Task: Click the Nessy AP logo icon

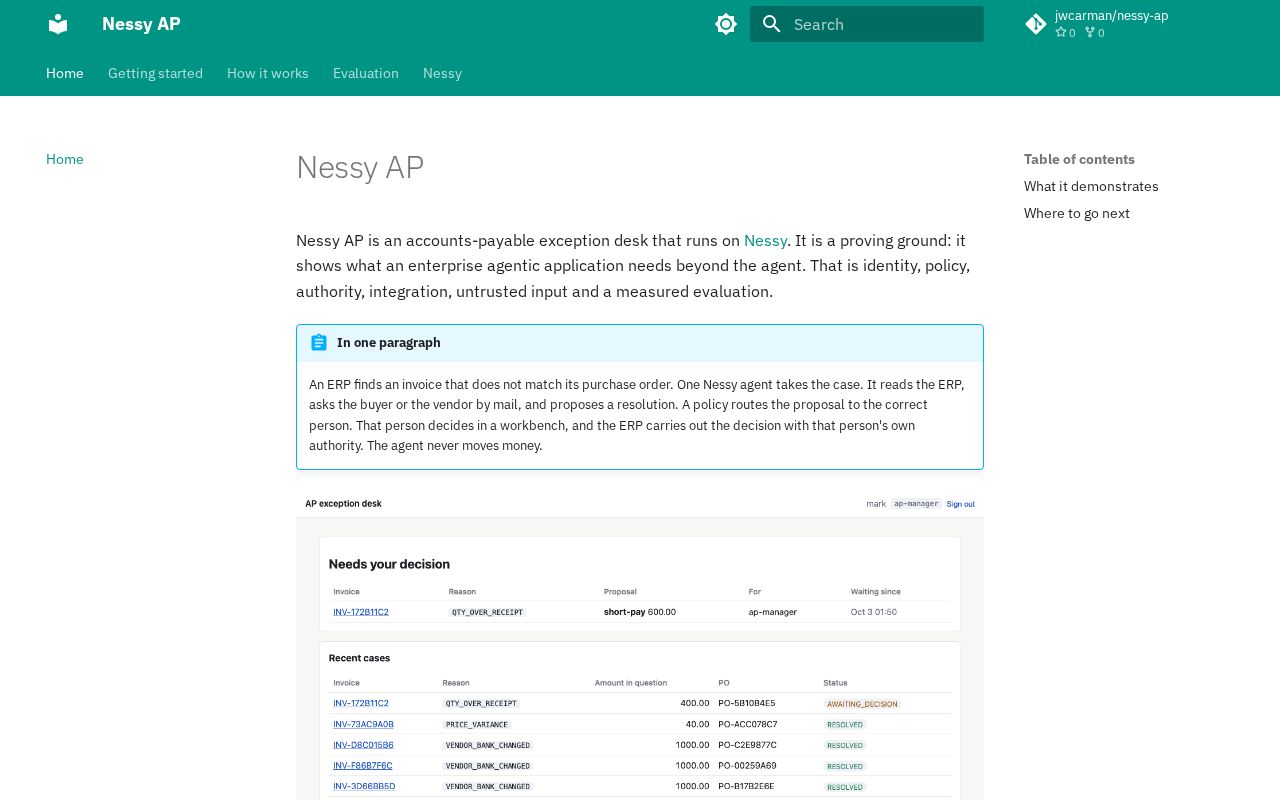Action: [58, 24]
